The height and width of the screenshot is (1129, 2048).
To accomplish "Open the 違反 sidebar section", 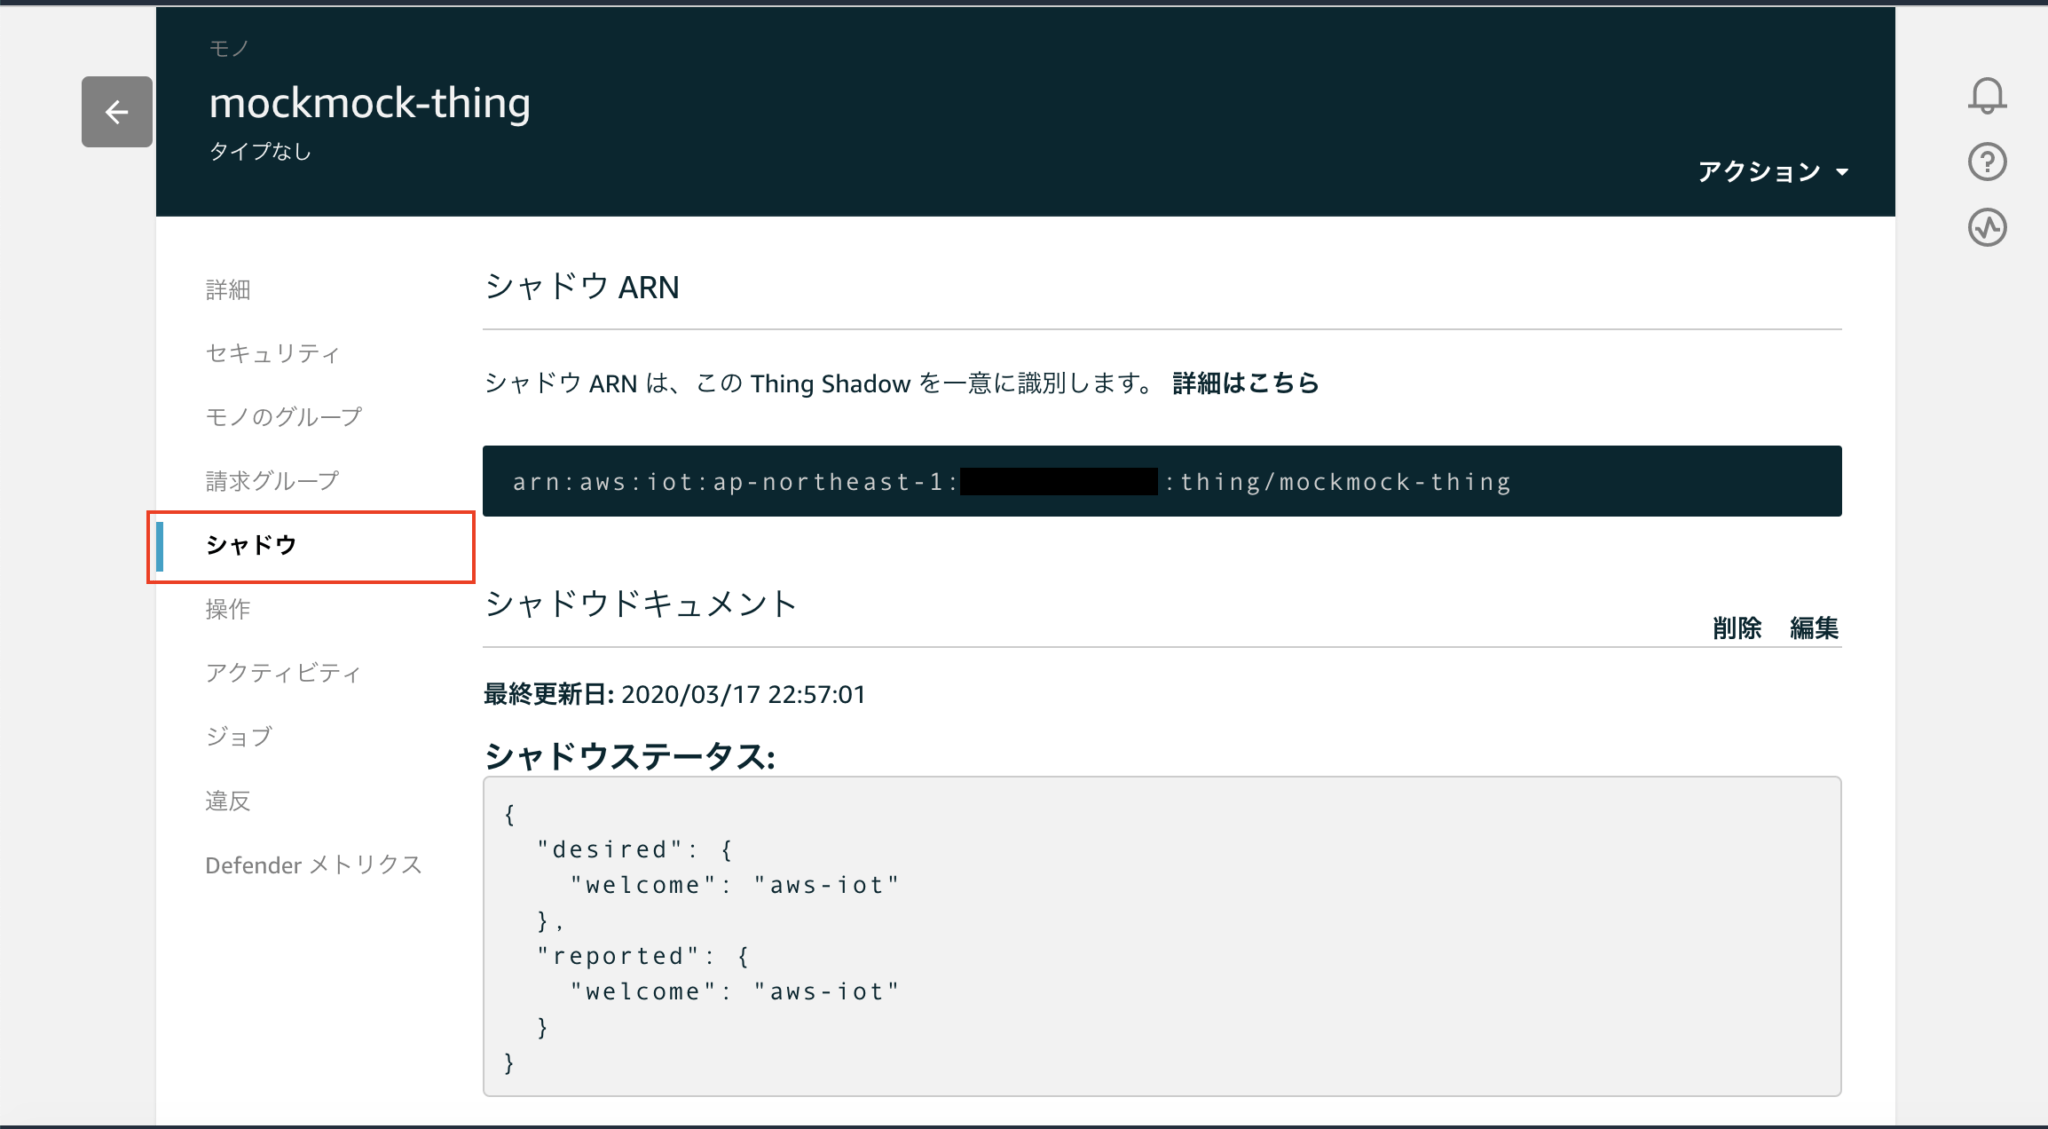I will tap(228, 801).
